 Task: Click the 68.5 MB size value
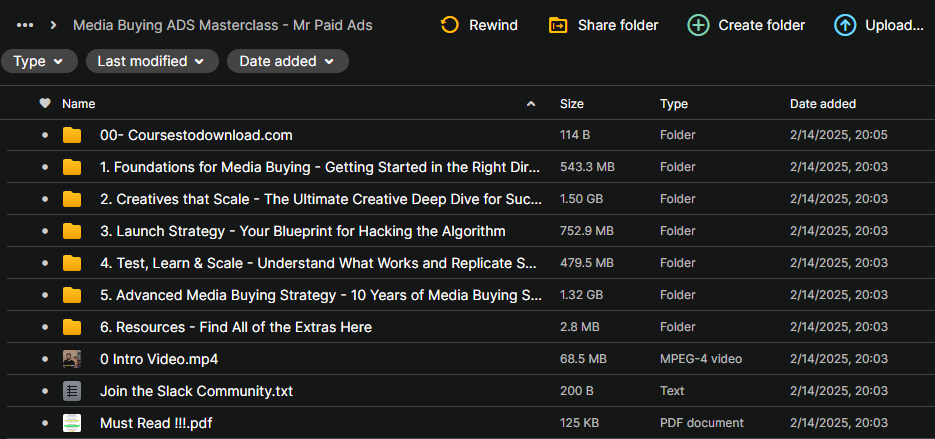[x=583, y=359]
